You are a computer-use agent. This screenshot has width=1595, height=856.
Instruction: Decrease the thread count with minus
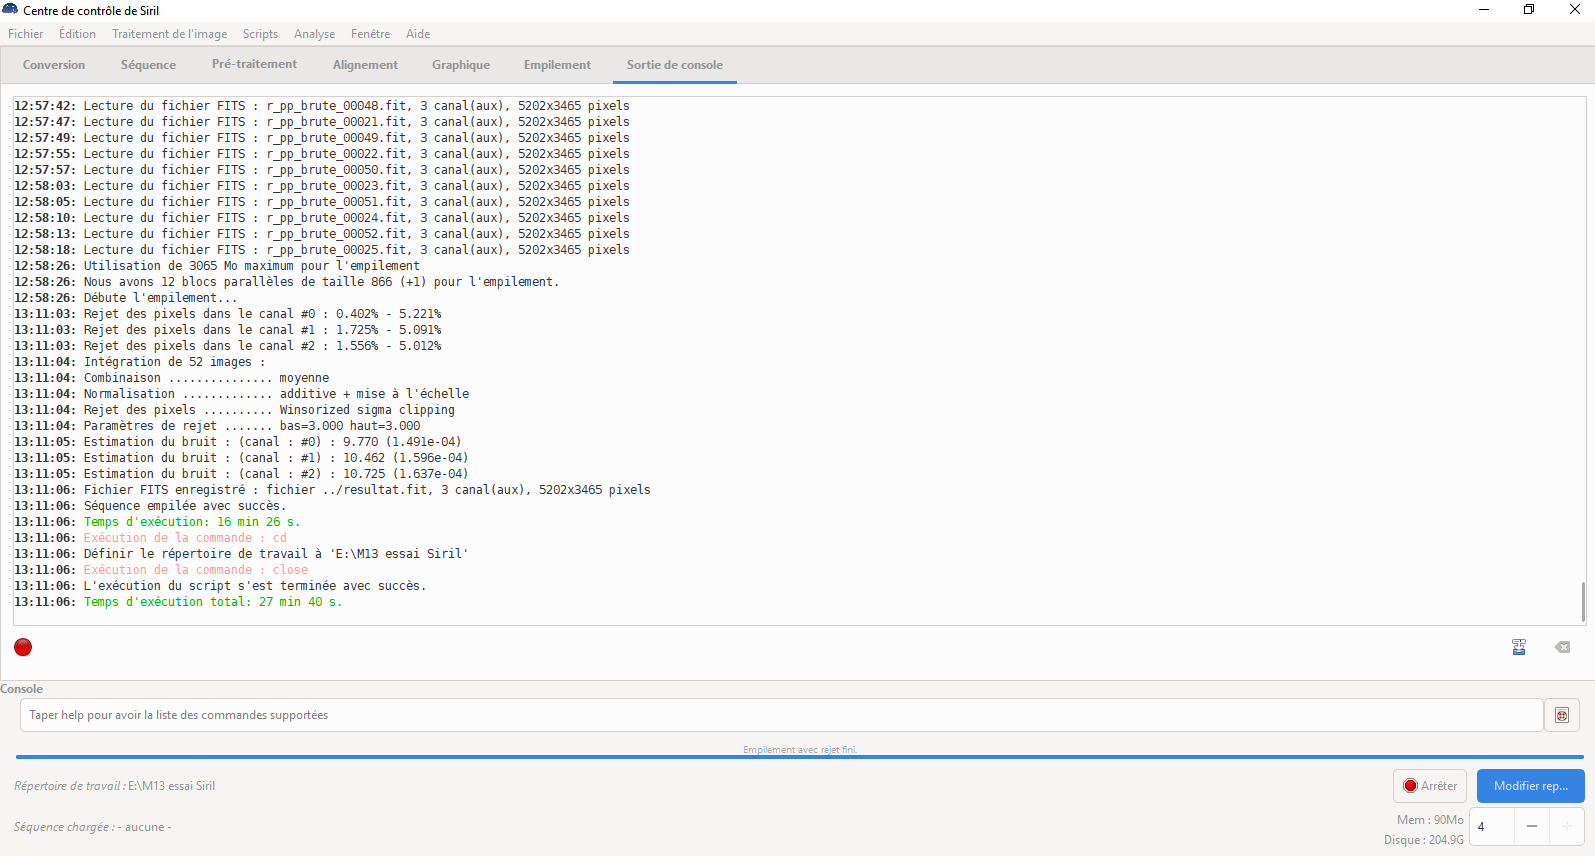[x=1532, y=827]
